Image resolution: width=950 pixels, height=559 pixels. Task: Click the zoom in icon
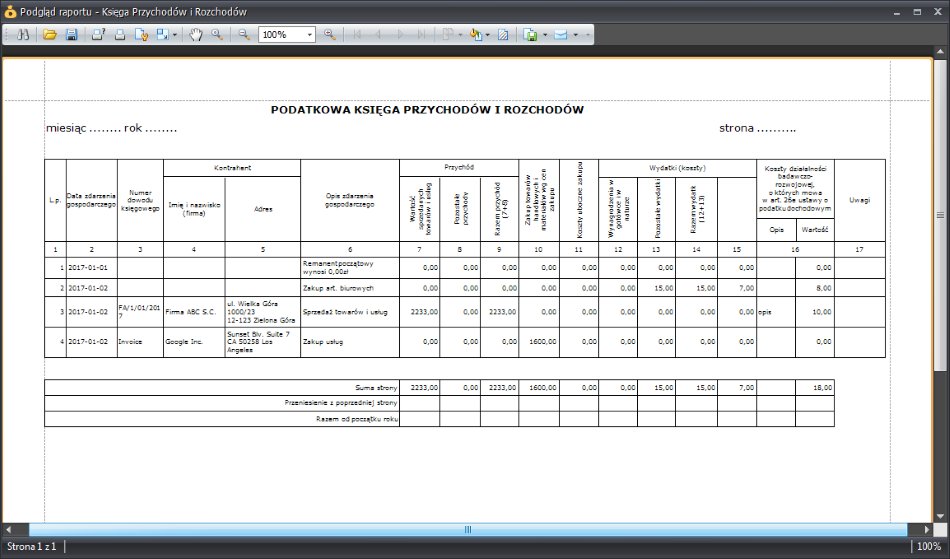point(330,35)
